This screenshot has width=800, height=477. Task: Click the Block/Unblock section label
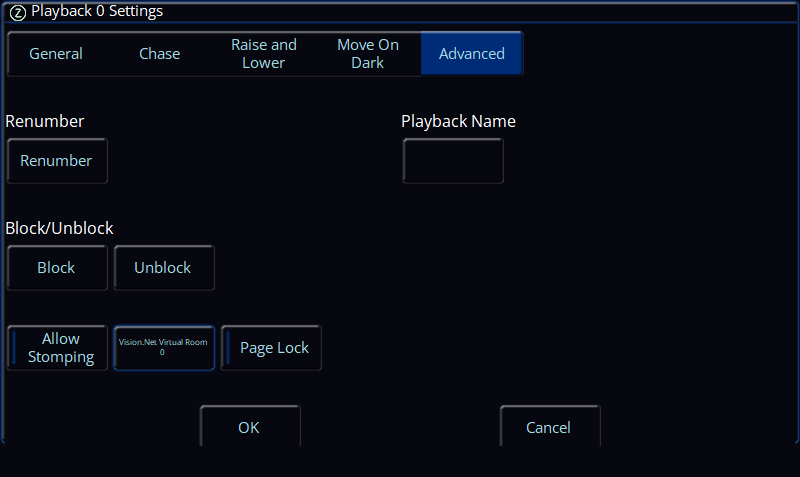point(59,228)
